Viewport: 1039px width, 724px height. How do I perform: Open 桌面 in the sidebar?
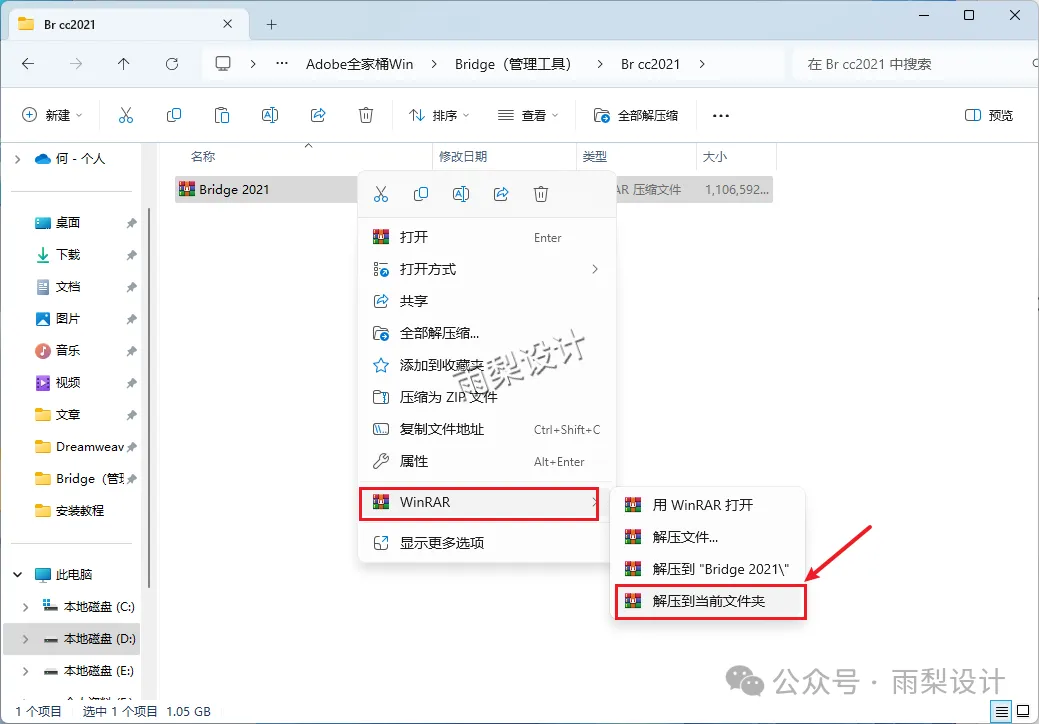coord(68,223)
